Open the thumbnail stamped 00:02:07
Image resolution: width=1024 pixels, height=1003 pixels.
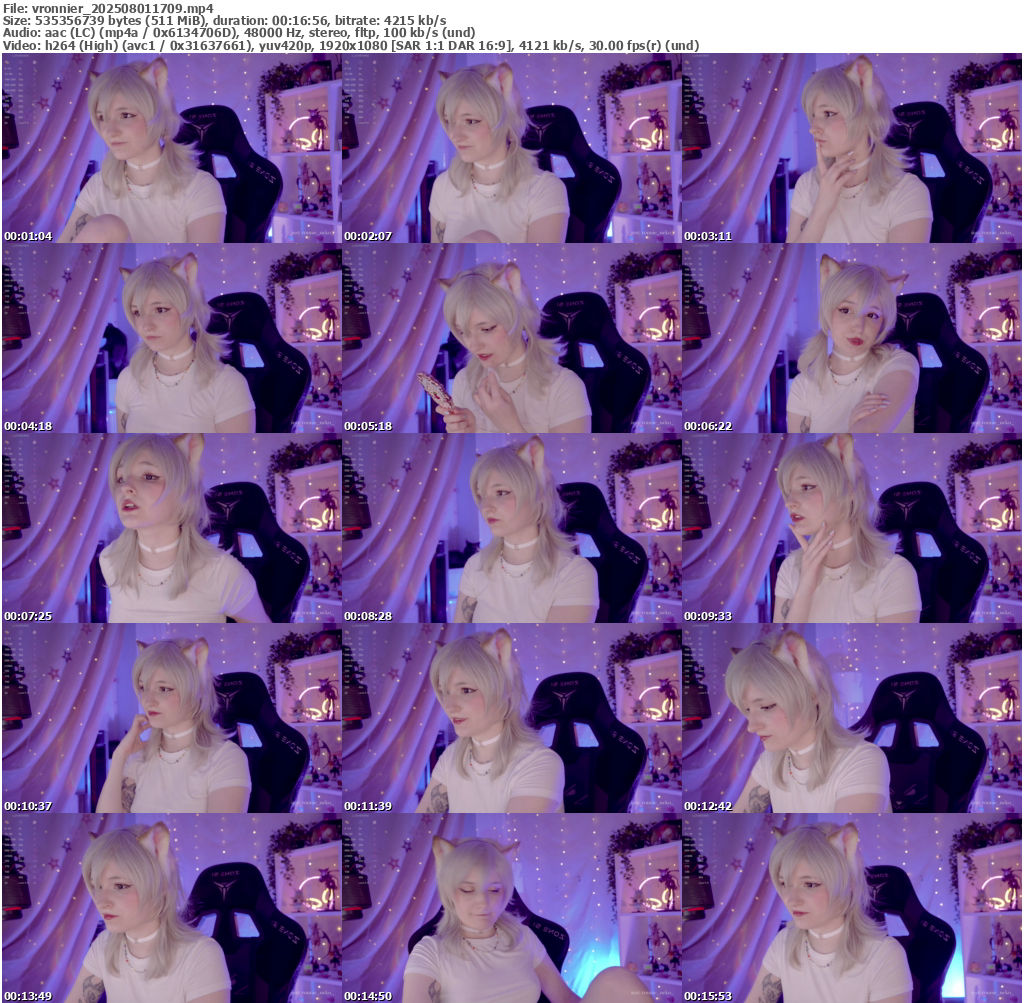click(511, 148)
